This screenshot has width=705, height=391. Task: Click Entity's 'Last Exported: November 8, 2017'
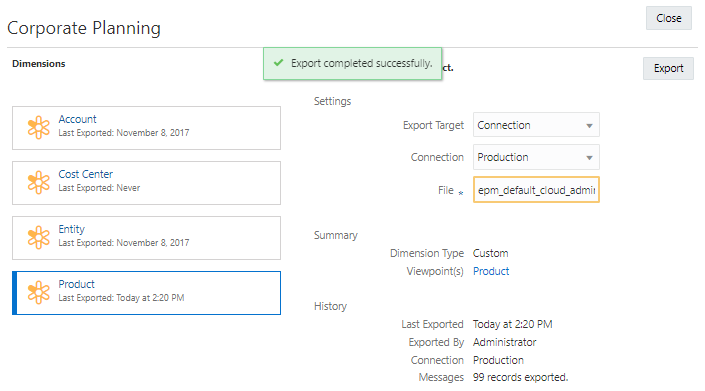click(x=124, y=243)
